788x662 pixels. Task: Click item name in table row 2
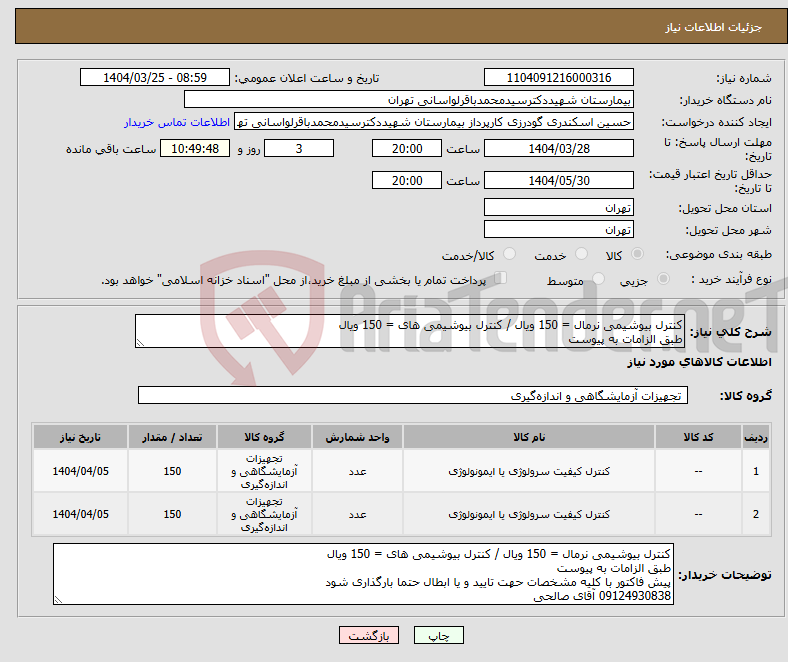529,514
